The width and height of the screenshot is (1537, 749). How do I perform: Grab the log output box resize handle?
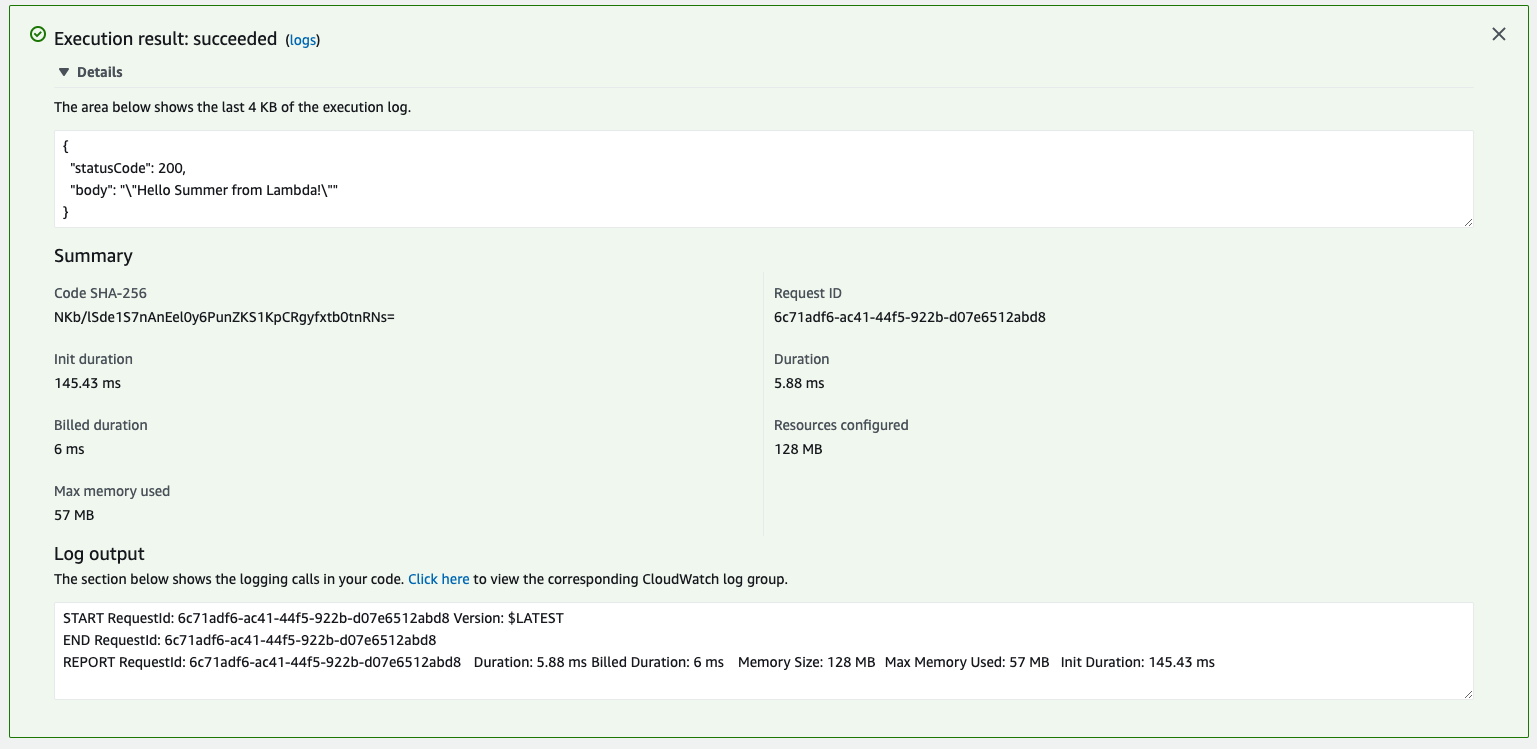click(1467, 693)
